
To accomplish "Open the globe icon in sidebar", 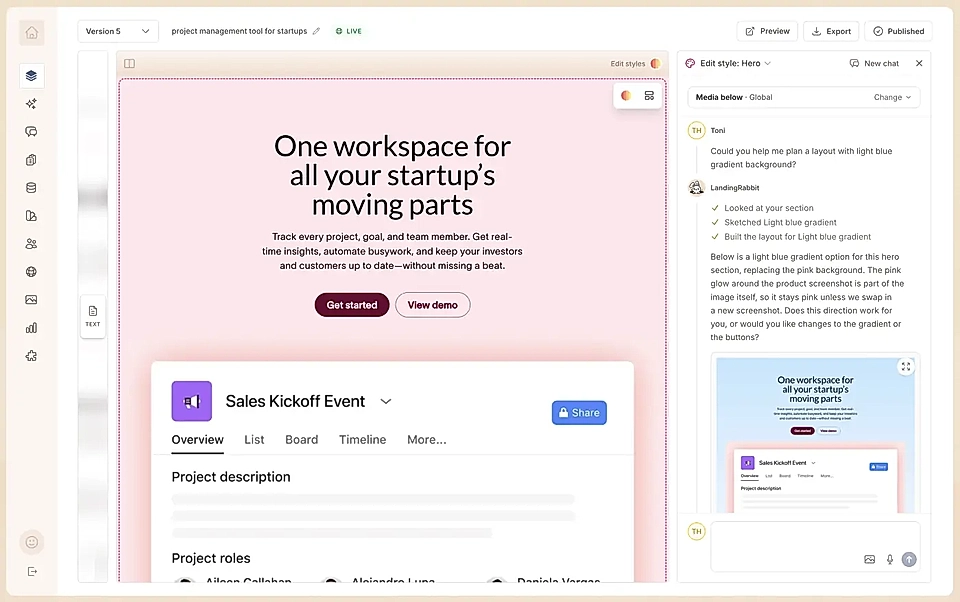I will [x=31, y=272].
